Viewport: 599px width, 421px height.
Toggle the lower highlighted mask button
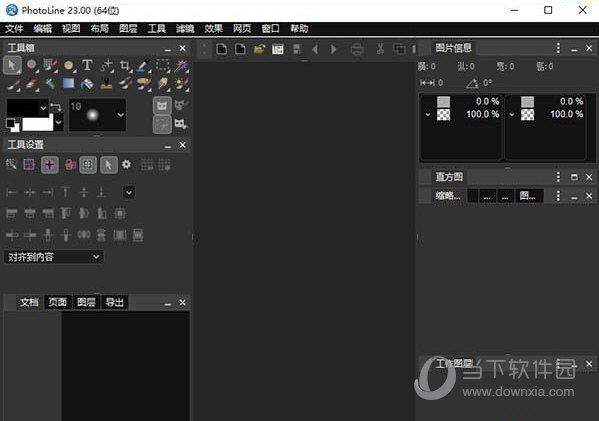[162, 125]
